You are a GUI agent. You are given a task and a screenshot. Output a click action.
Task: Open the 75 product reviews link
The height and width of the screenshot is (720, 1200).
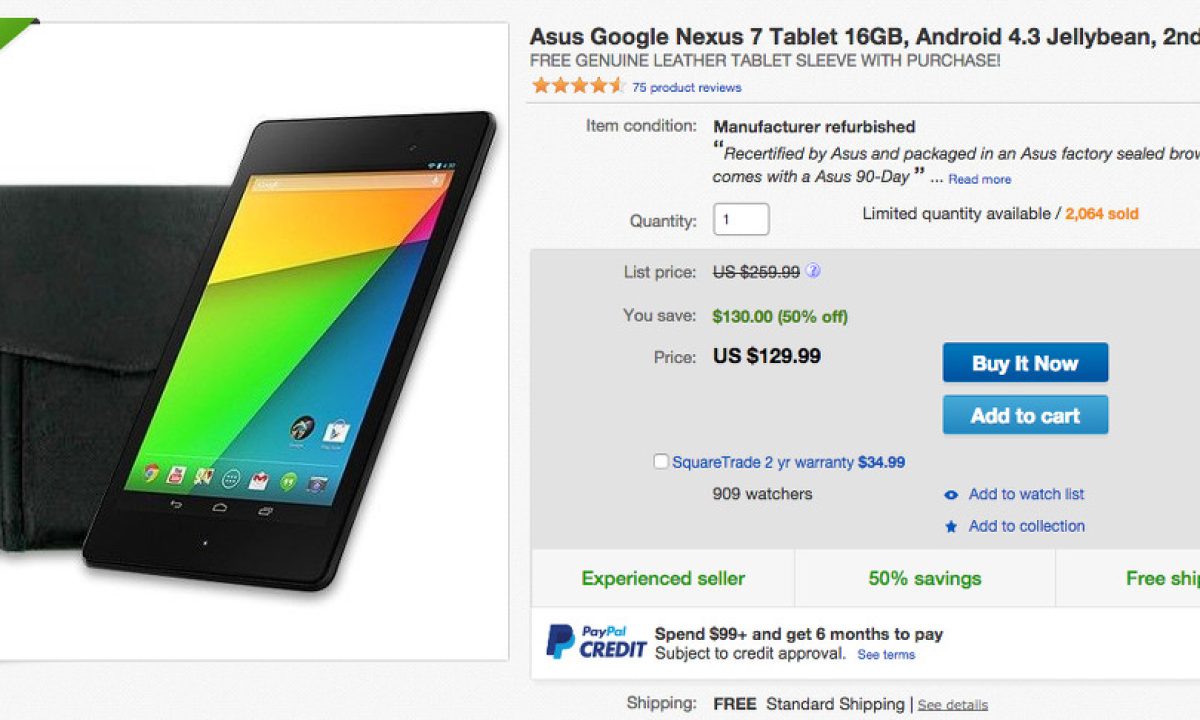[x=686, y=88]
